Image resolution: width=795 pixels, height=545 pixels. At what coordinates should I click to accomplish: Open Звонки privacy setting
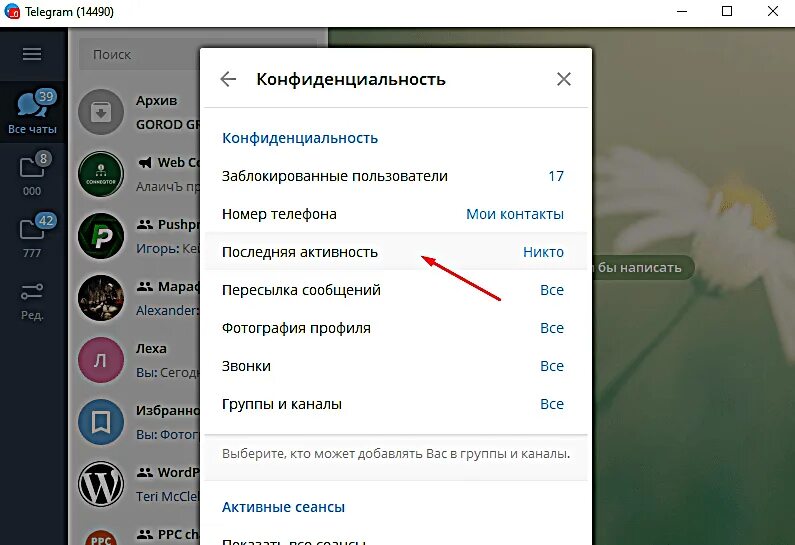[395, 366]
